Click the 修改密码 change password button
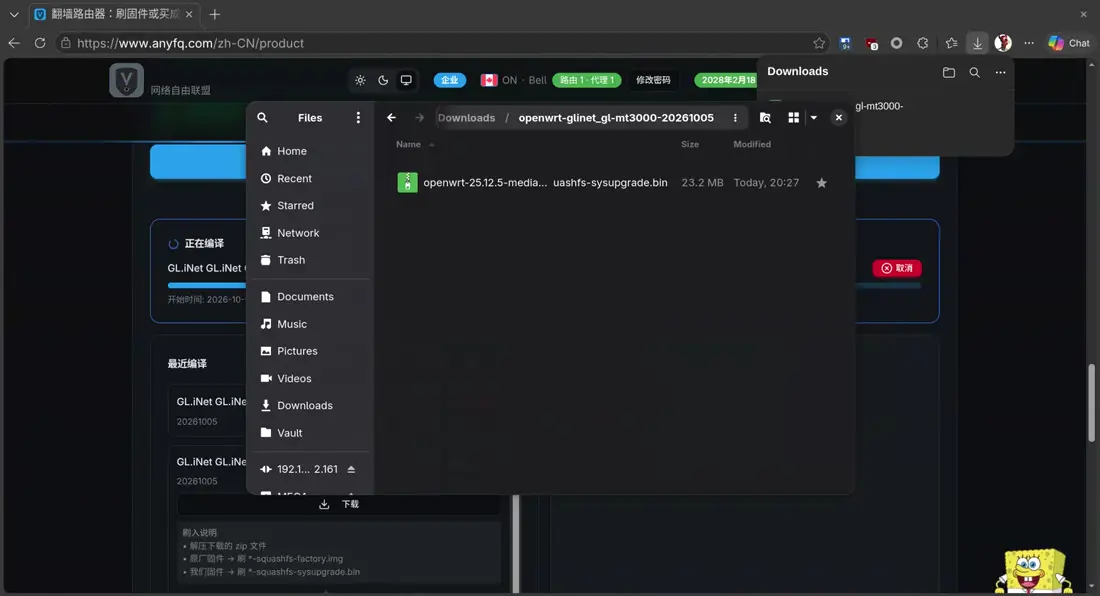This screenshot has width=1100, height=596. 653,80
